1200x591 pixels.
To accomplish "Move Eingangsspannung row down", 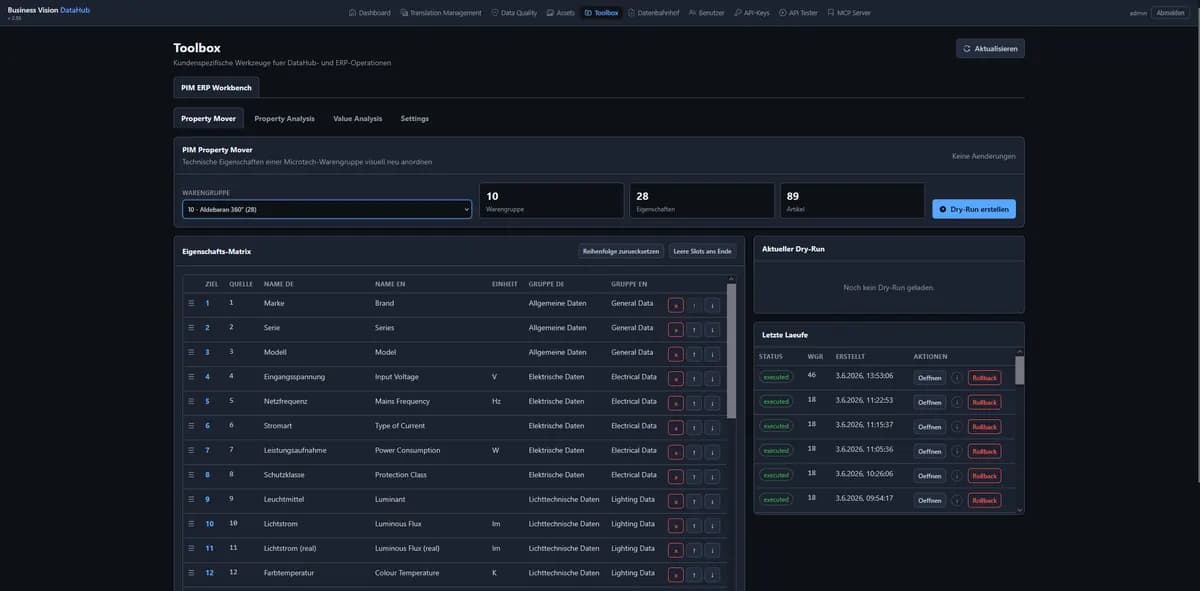I will [x=712, y=378].
